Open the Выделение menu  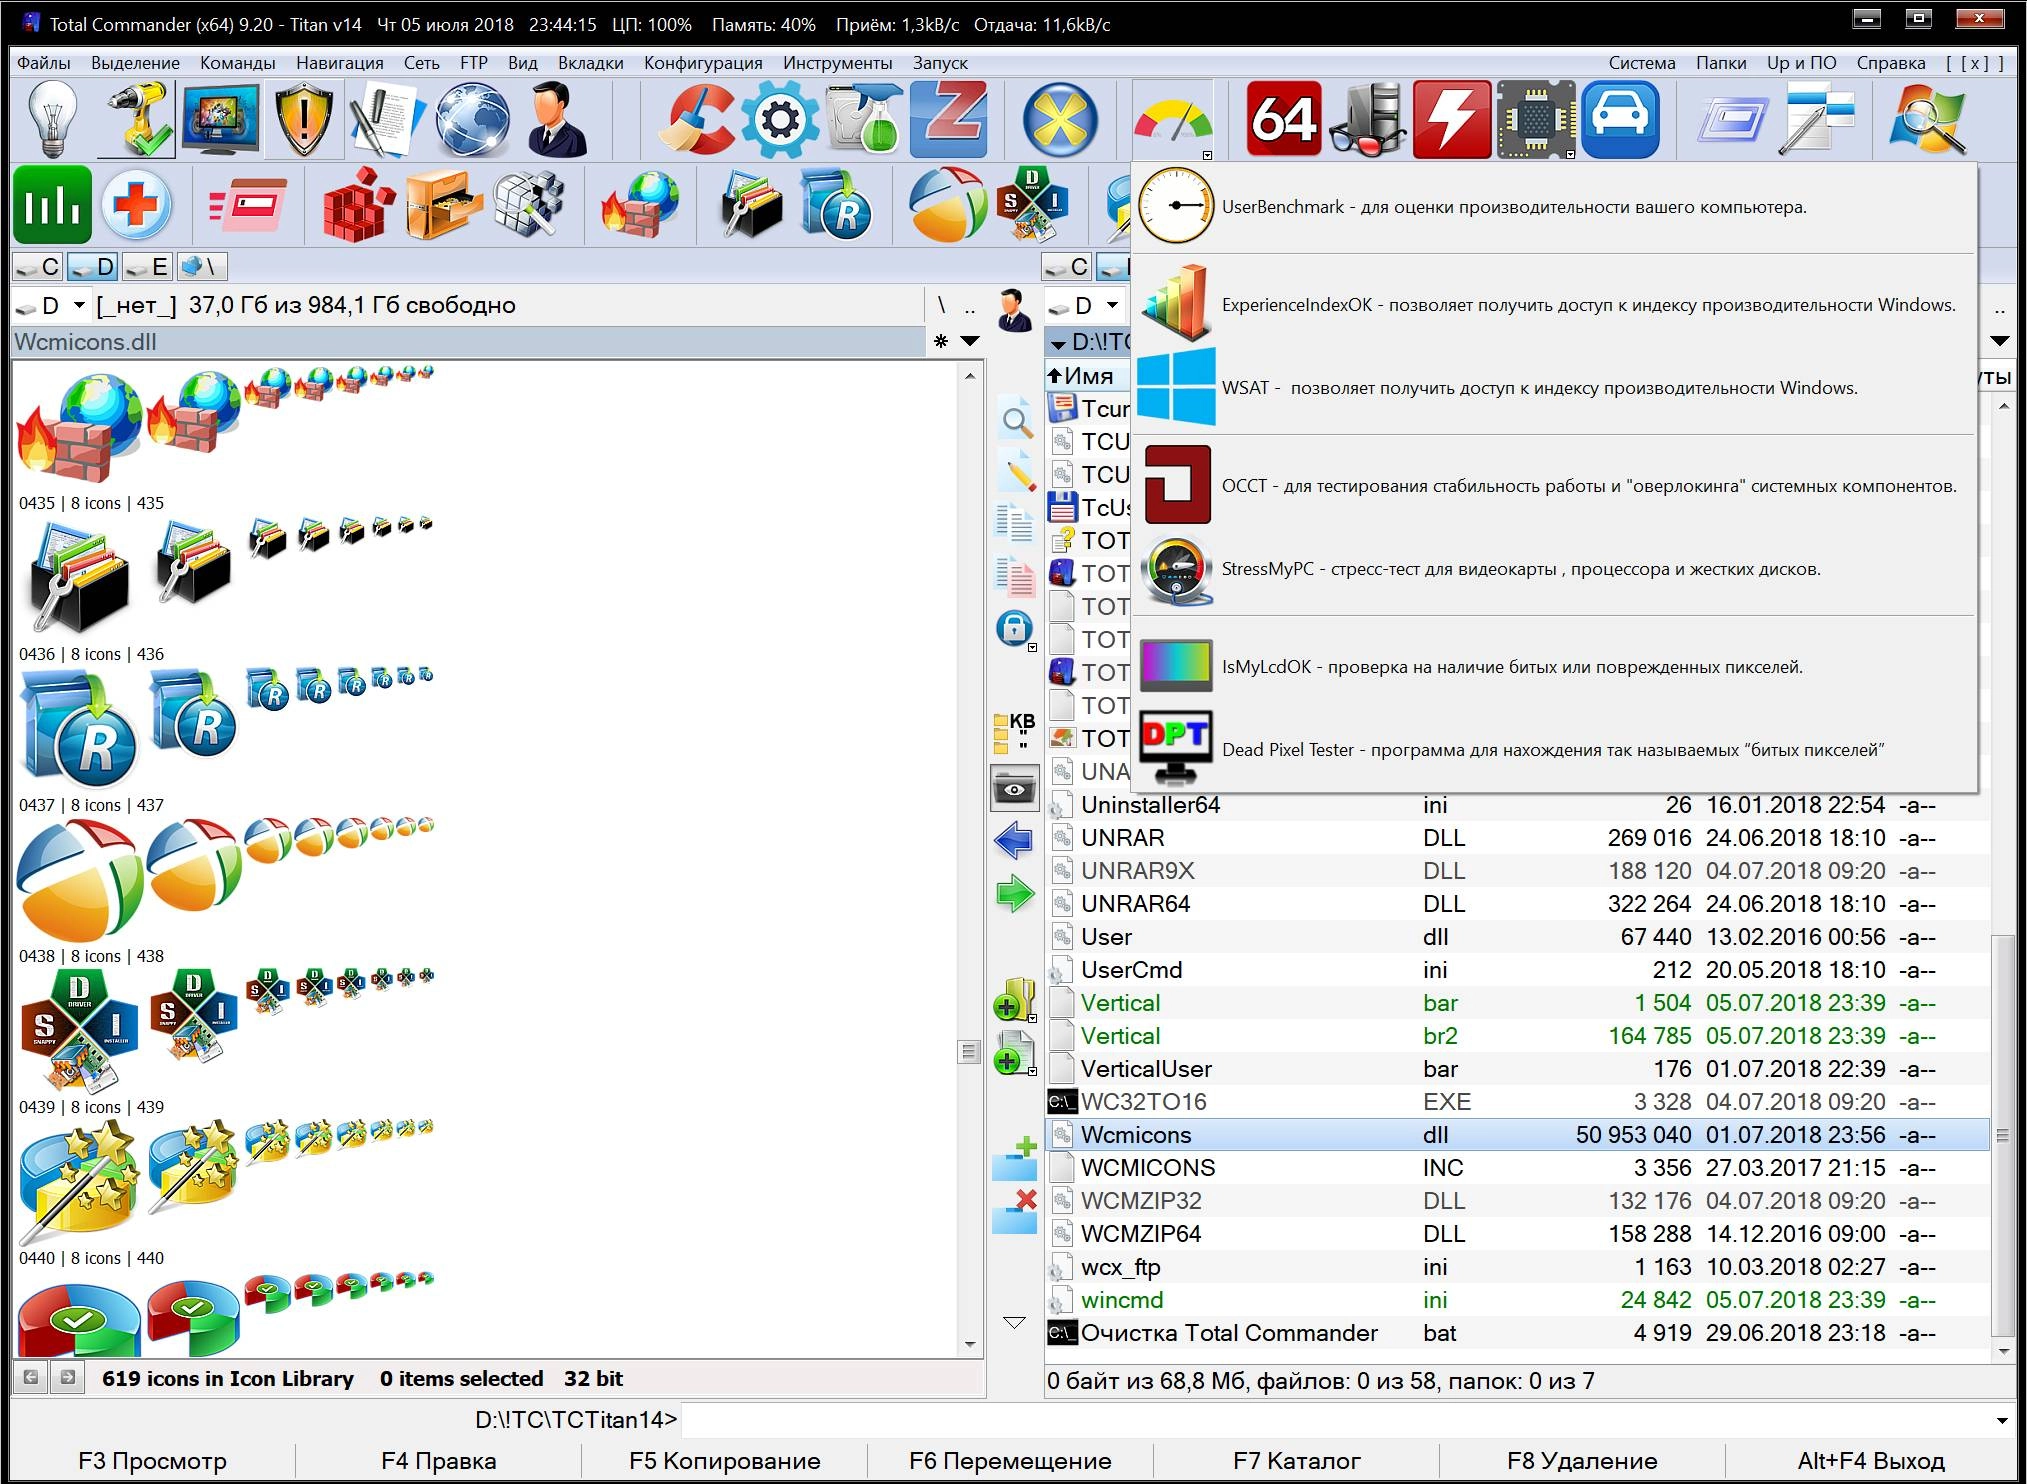pos(135,63)
